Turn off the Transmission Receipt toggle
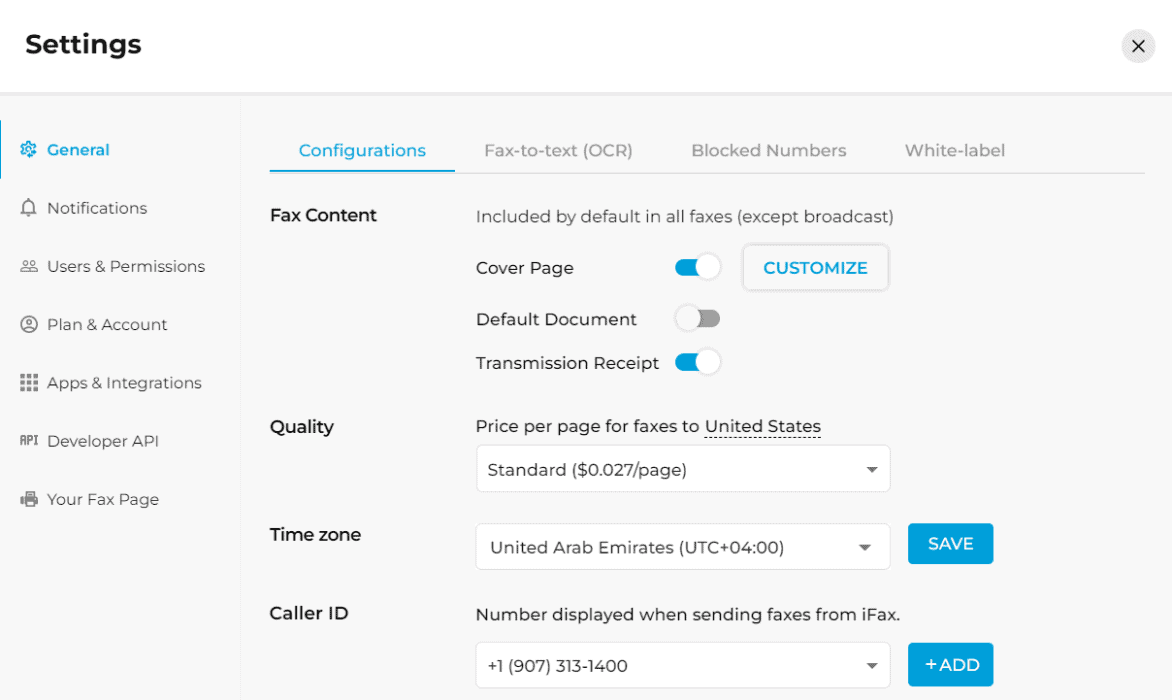The height and width of the screenshot is (700, 1172). [x=697, y=362]
